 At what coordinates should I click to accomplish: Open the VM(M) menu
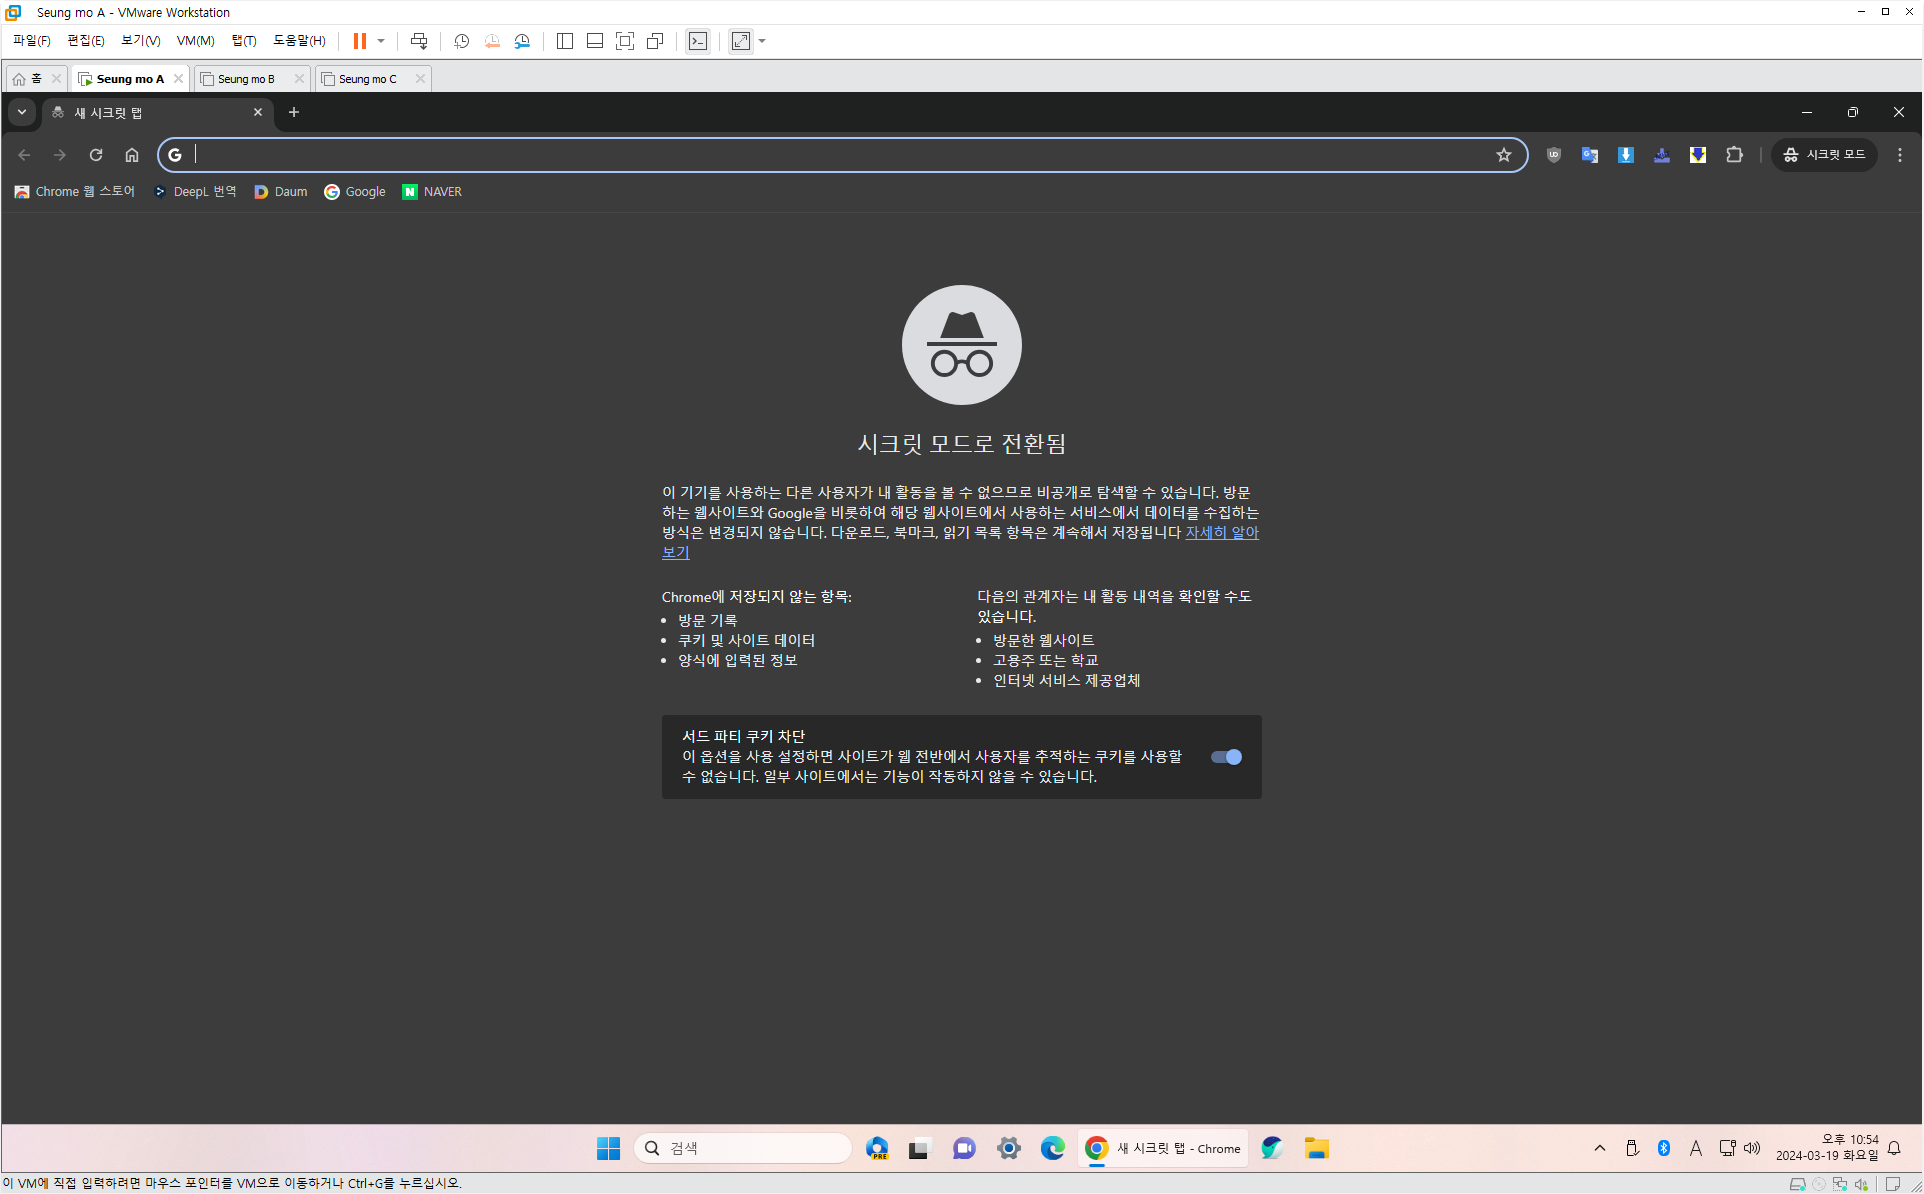click(x=195, y=41)
